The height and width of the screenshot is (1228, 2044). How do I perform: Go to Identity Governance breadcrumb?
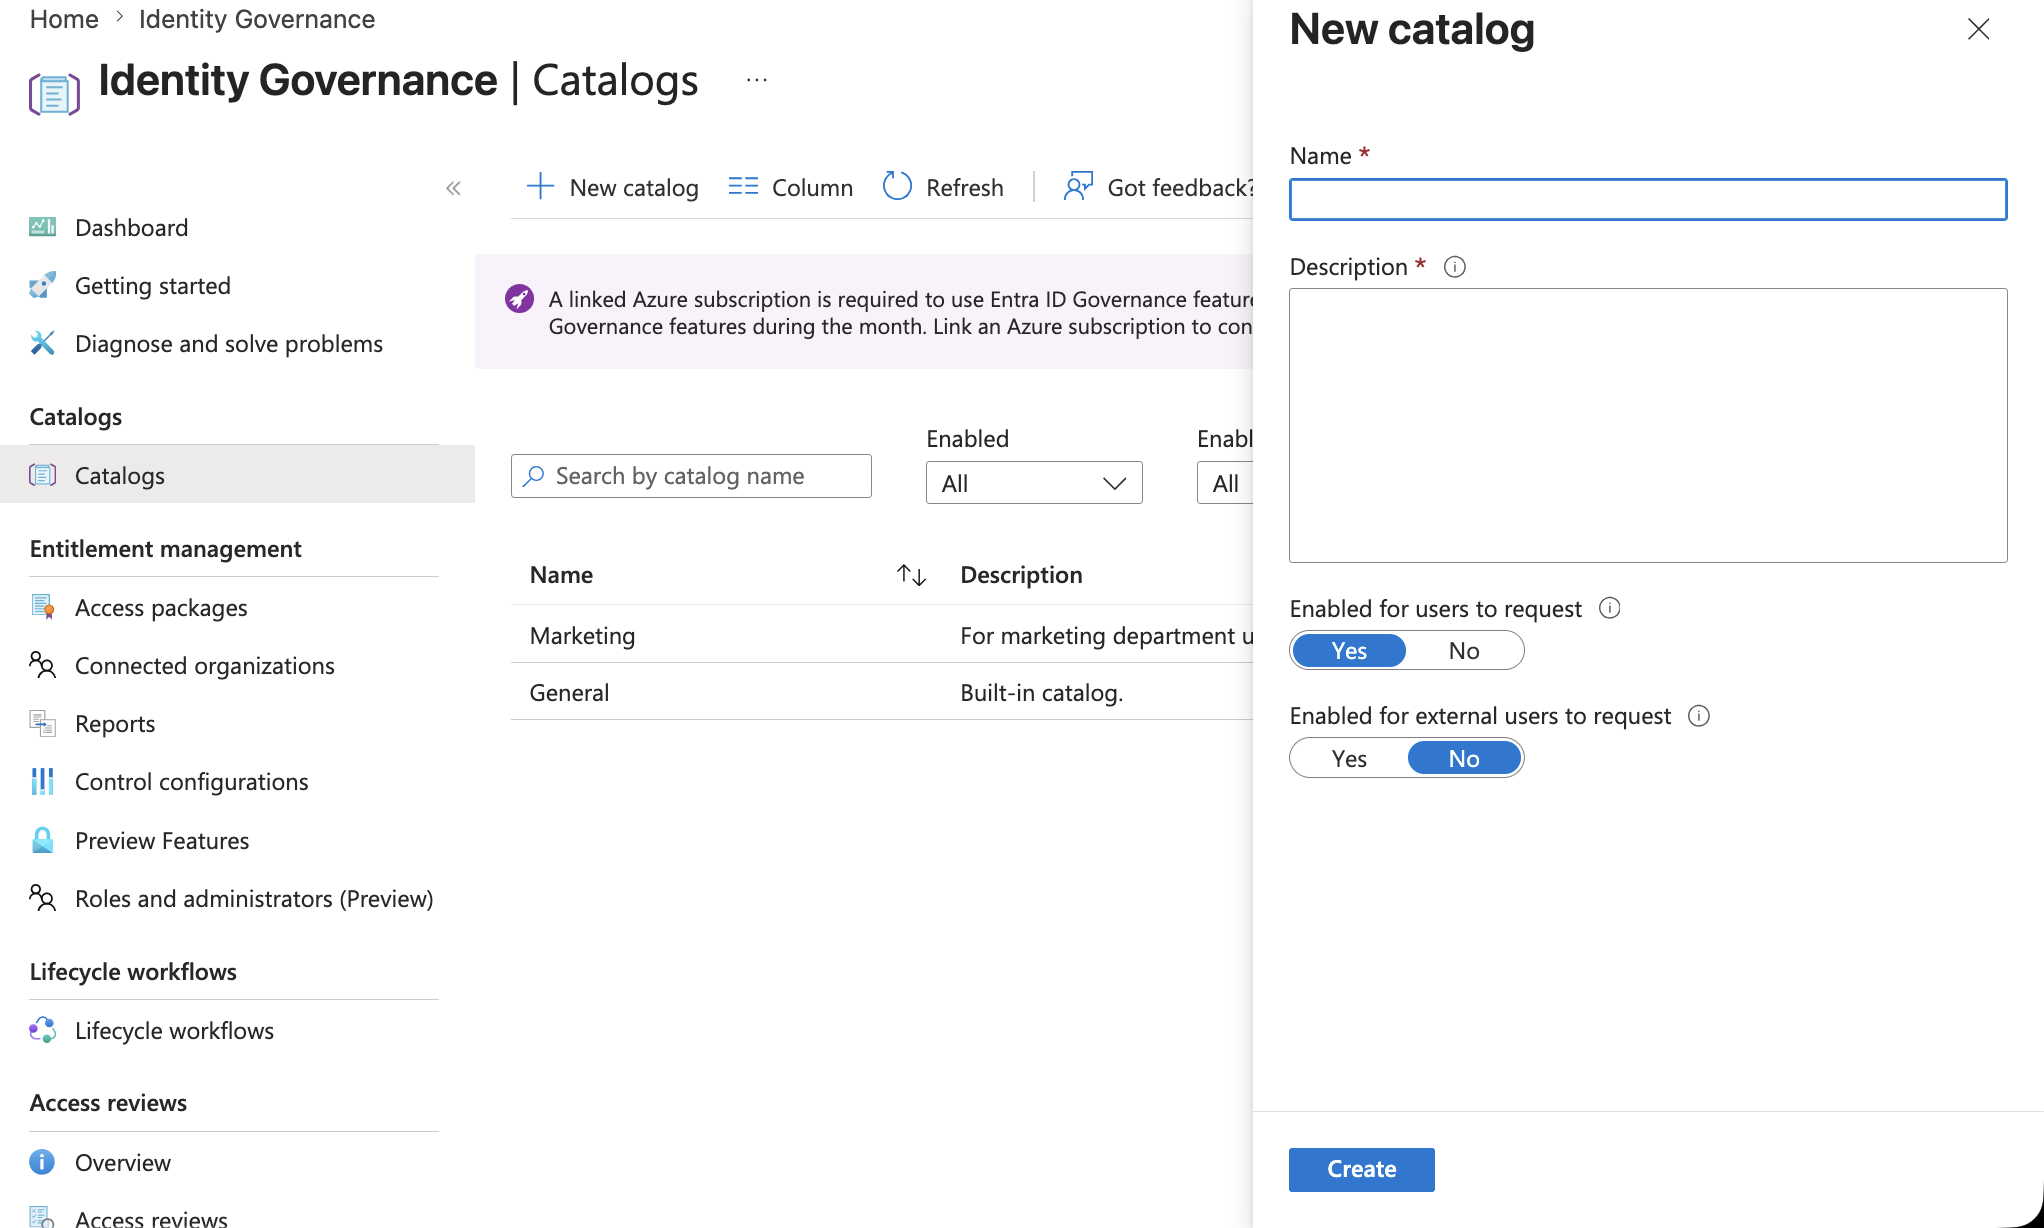pos(257,19)
